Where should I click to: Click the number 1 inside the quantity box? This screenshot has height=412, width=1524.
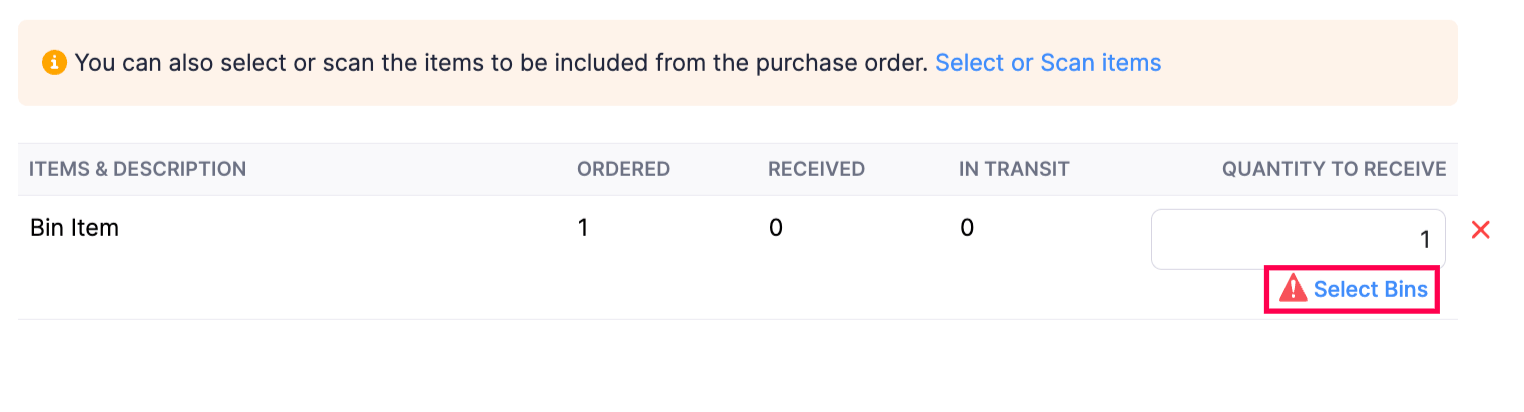pos(1425,240)
